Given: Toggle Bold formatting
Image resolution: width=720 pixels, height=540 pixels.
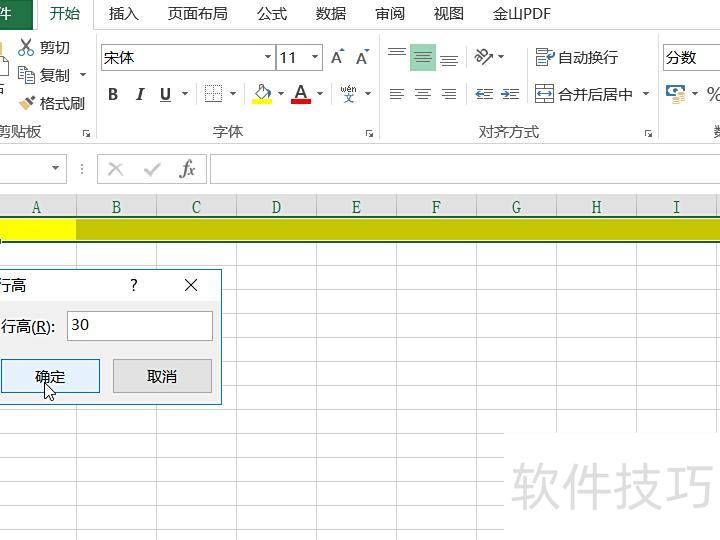Looking at the screenshot, I should point(113,94).
